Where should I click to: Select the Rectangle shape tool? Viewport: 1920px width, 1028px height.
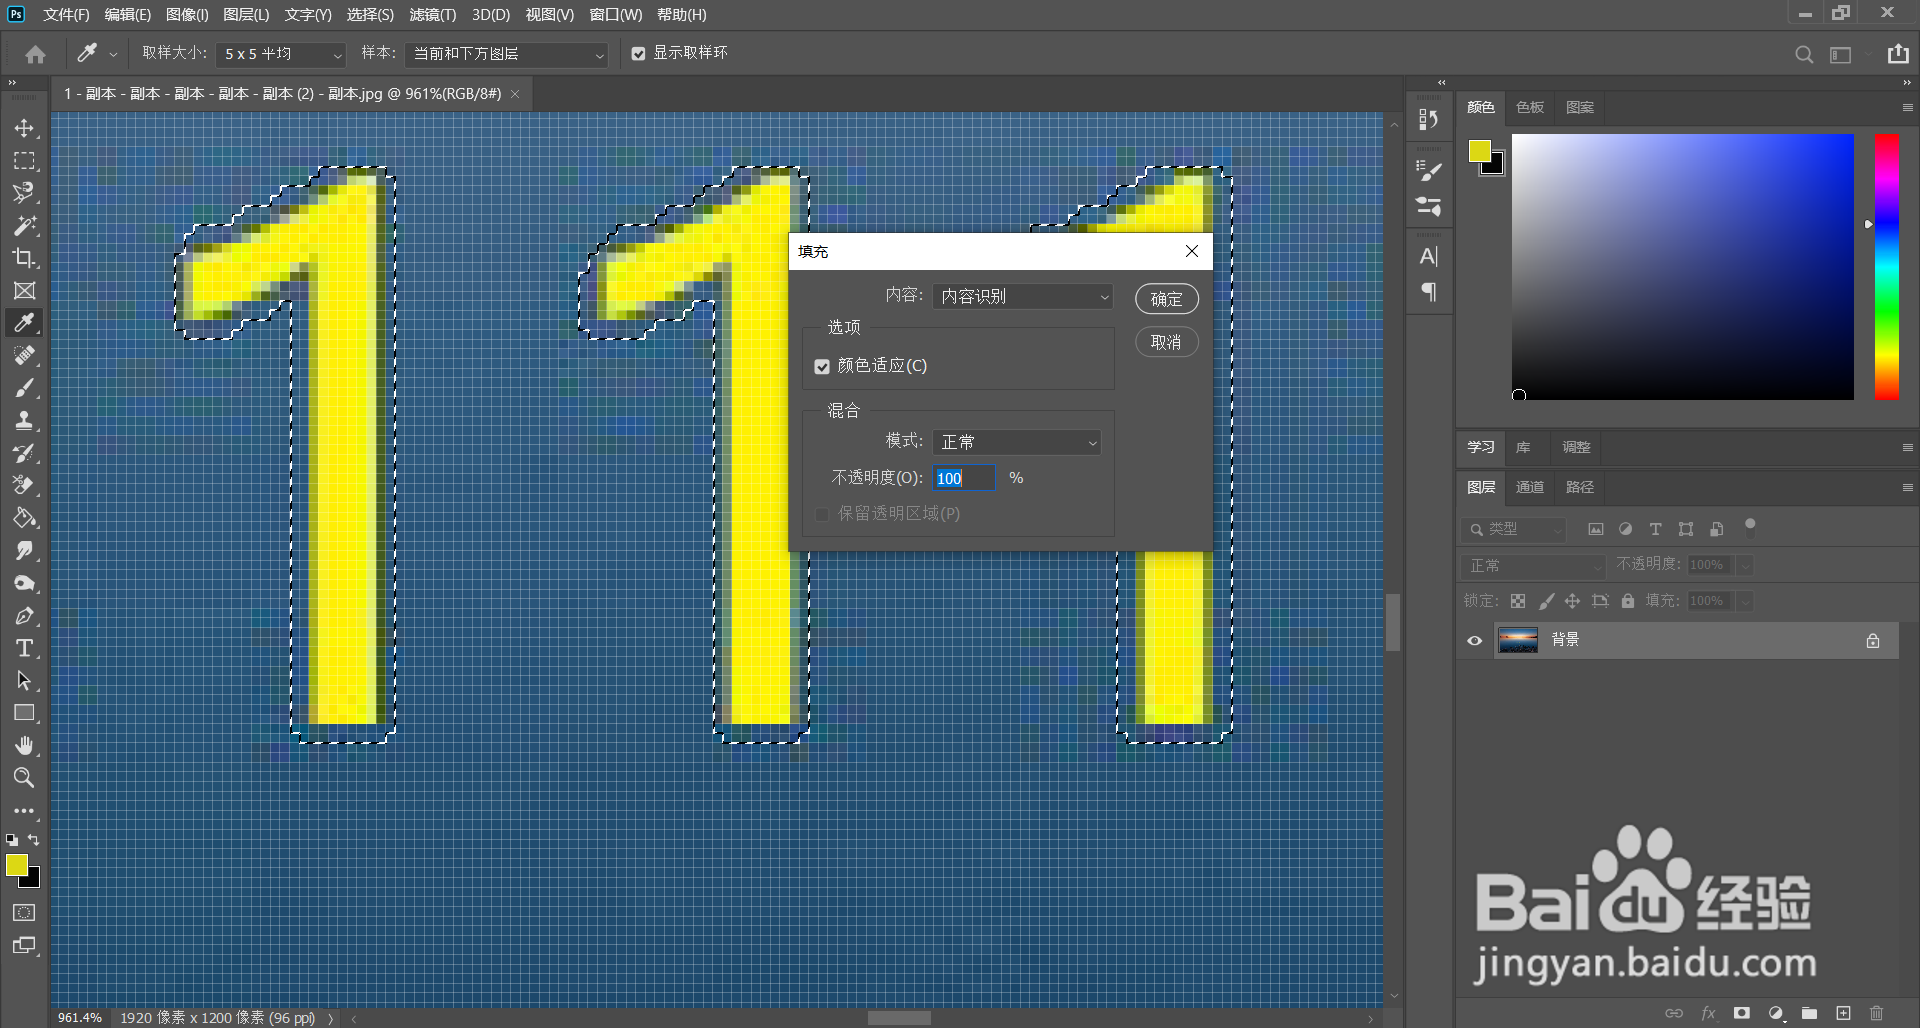(24, 713)
